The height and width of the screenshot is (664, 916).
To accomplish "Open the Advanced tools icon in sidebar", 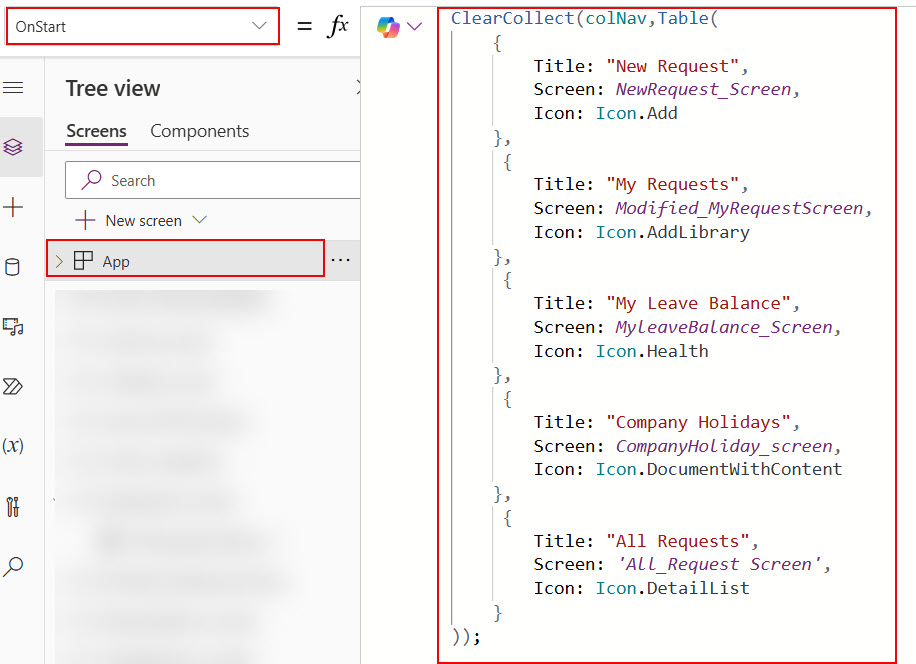I will 13,506.
